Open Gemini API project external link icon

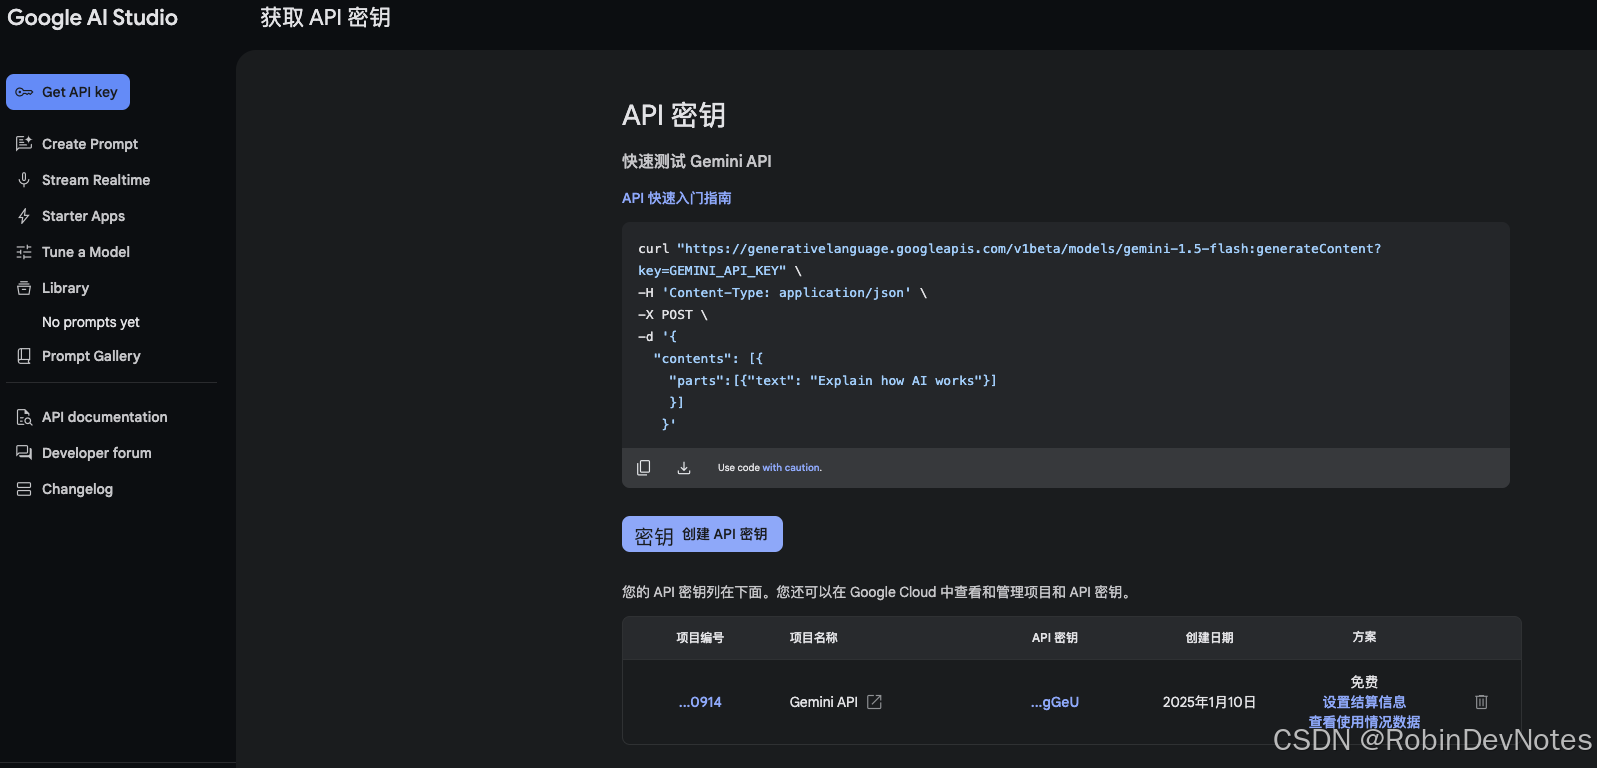(875, 702)
